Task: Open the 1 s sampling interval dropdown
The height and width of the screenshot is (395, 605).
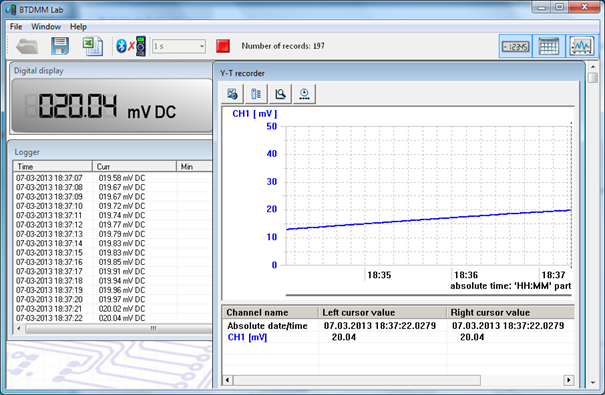Action: click(179, 46)
